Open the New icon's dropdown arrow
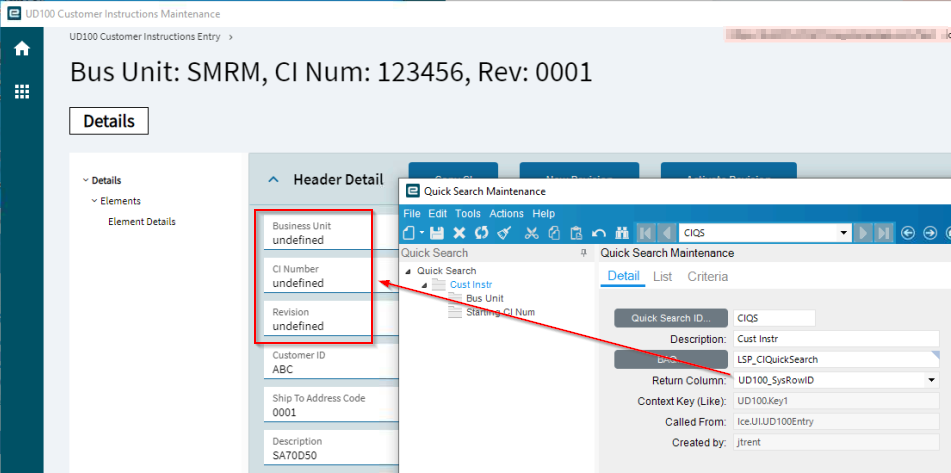 422,233
